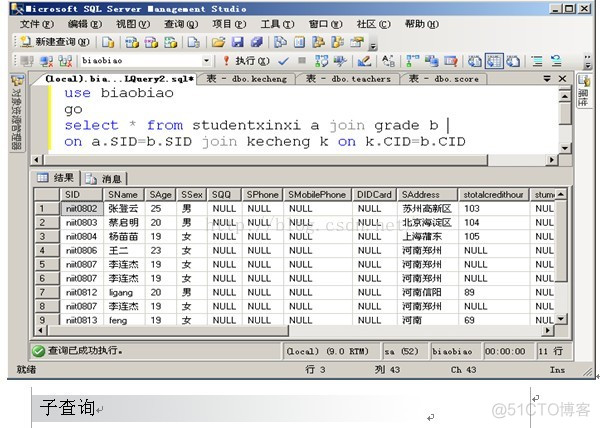
Task: Click the results grid horizontal scrollbar thumb
Action: pyautogui.click(x=168, y=330)
